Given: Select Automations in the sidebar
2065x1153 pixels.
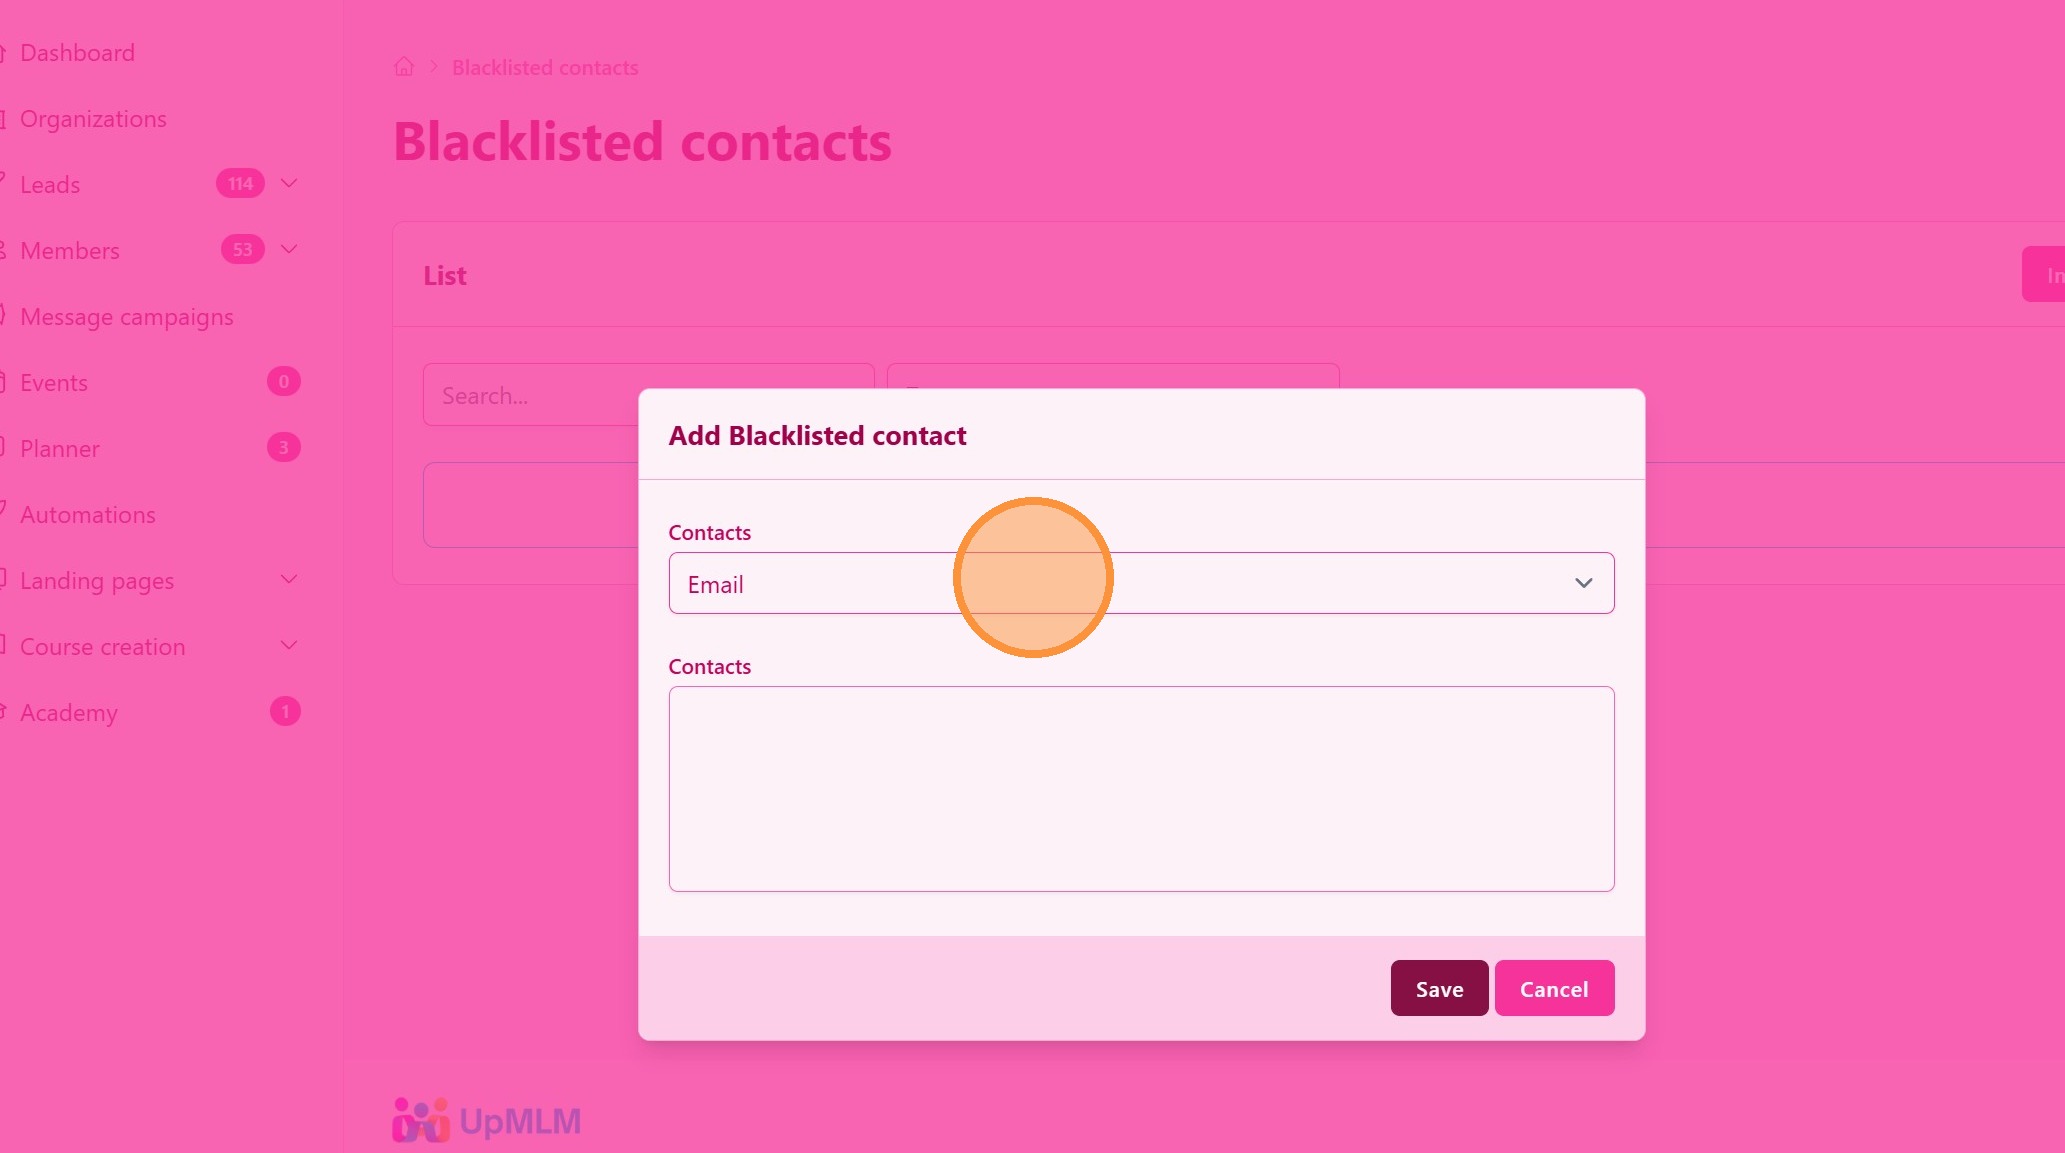Looking at the screenshot, I should pos(88,515).
